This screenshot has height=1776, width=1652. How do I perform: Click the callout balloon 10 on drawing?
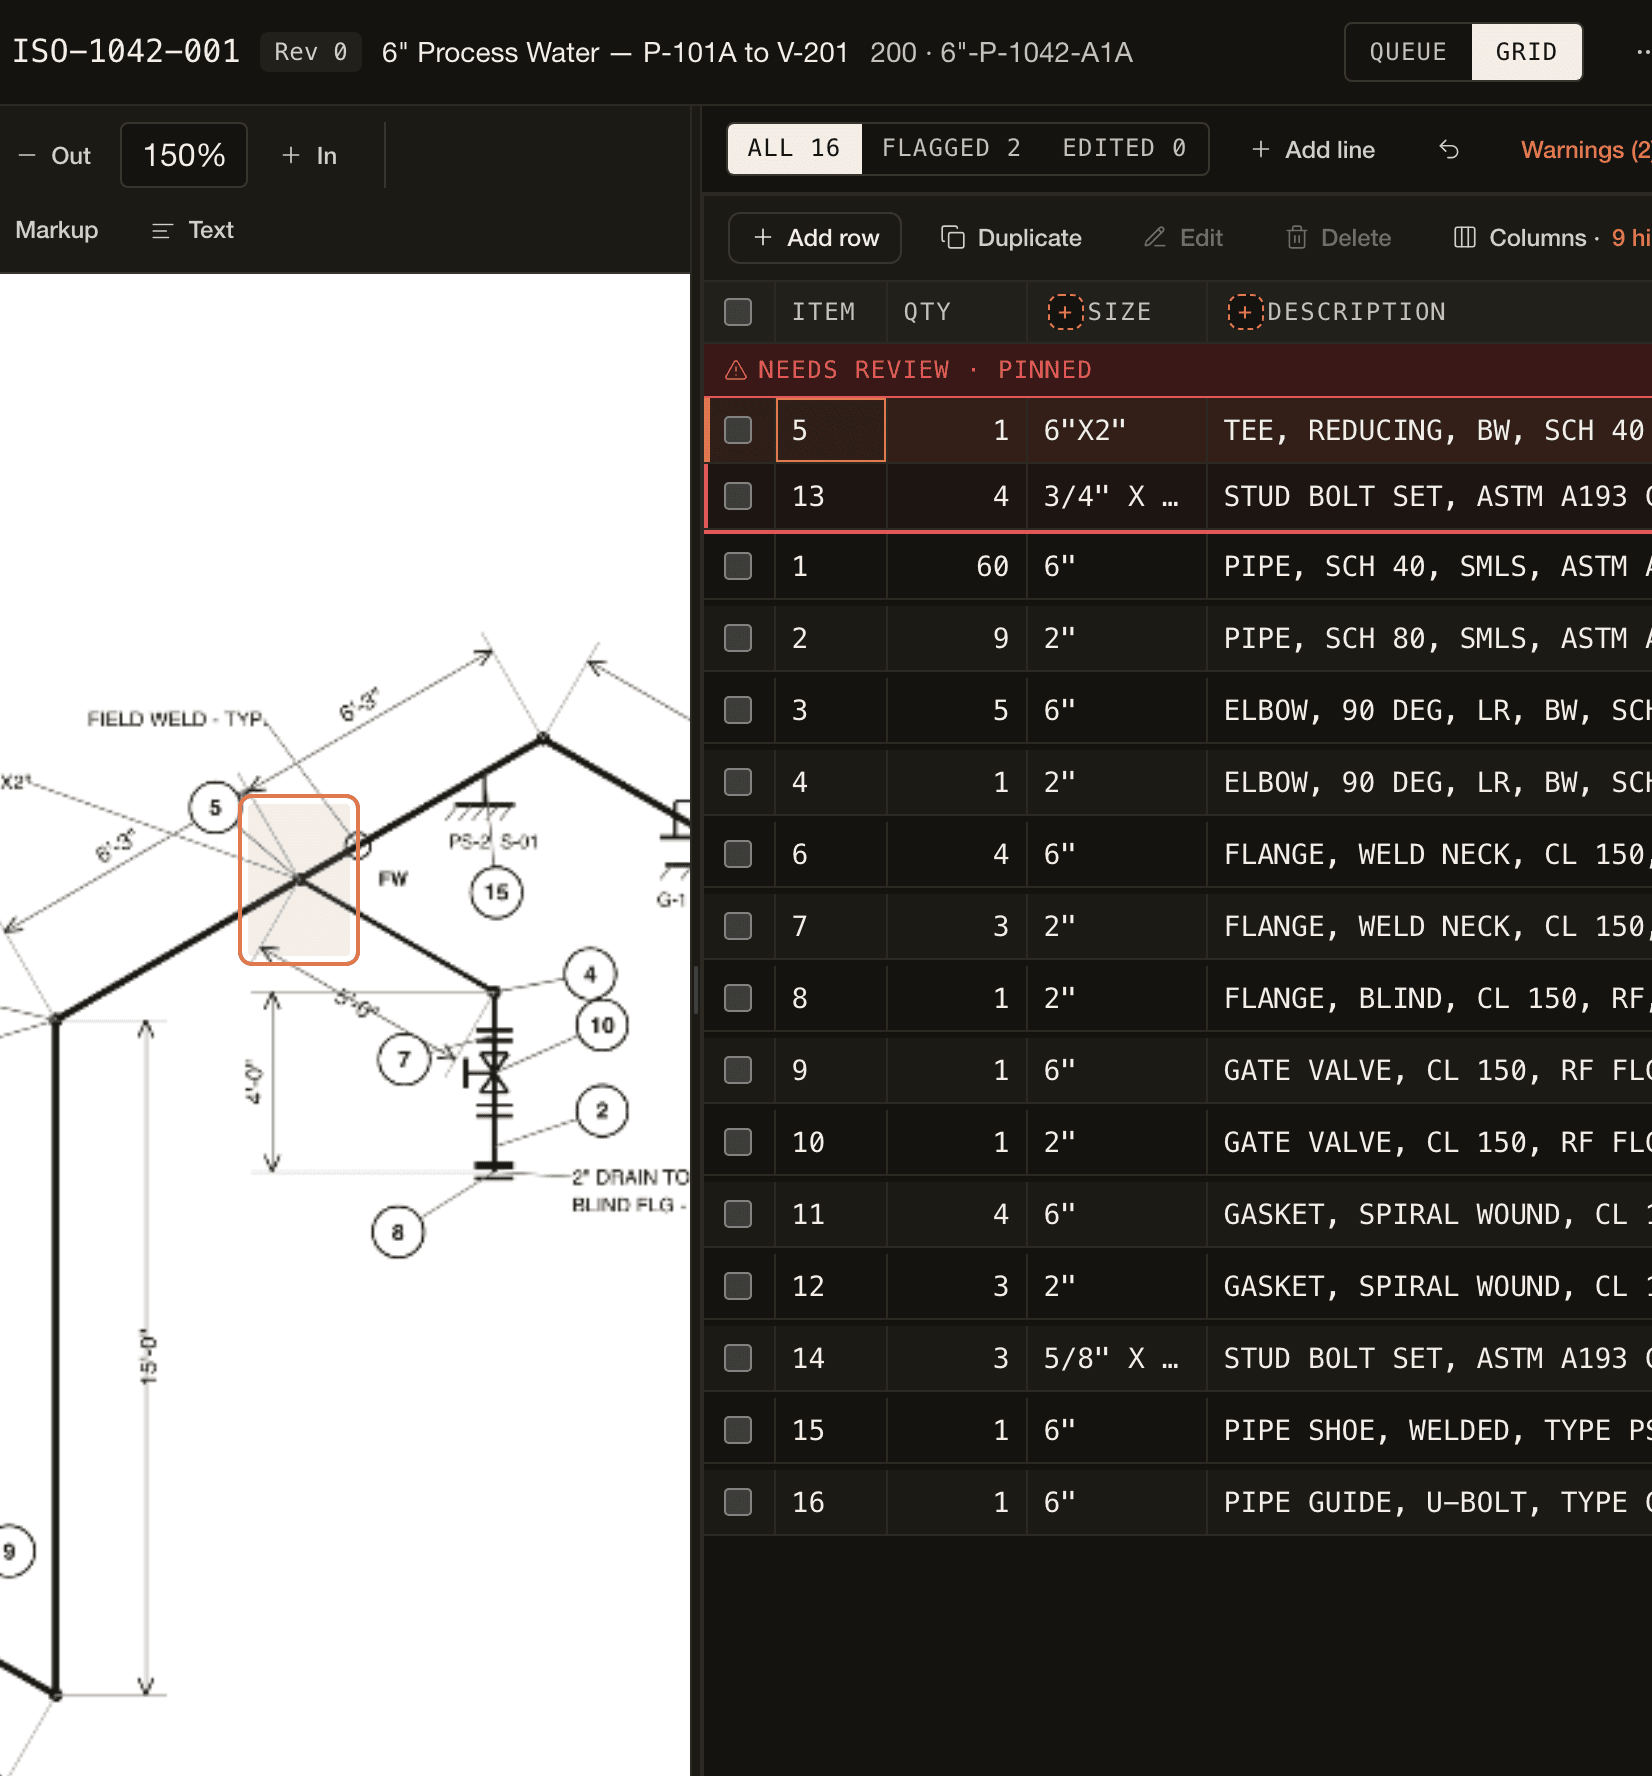click(x=602, y=1025)
